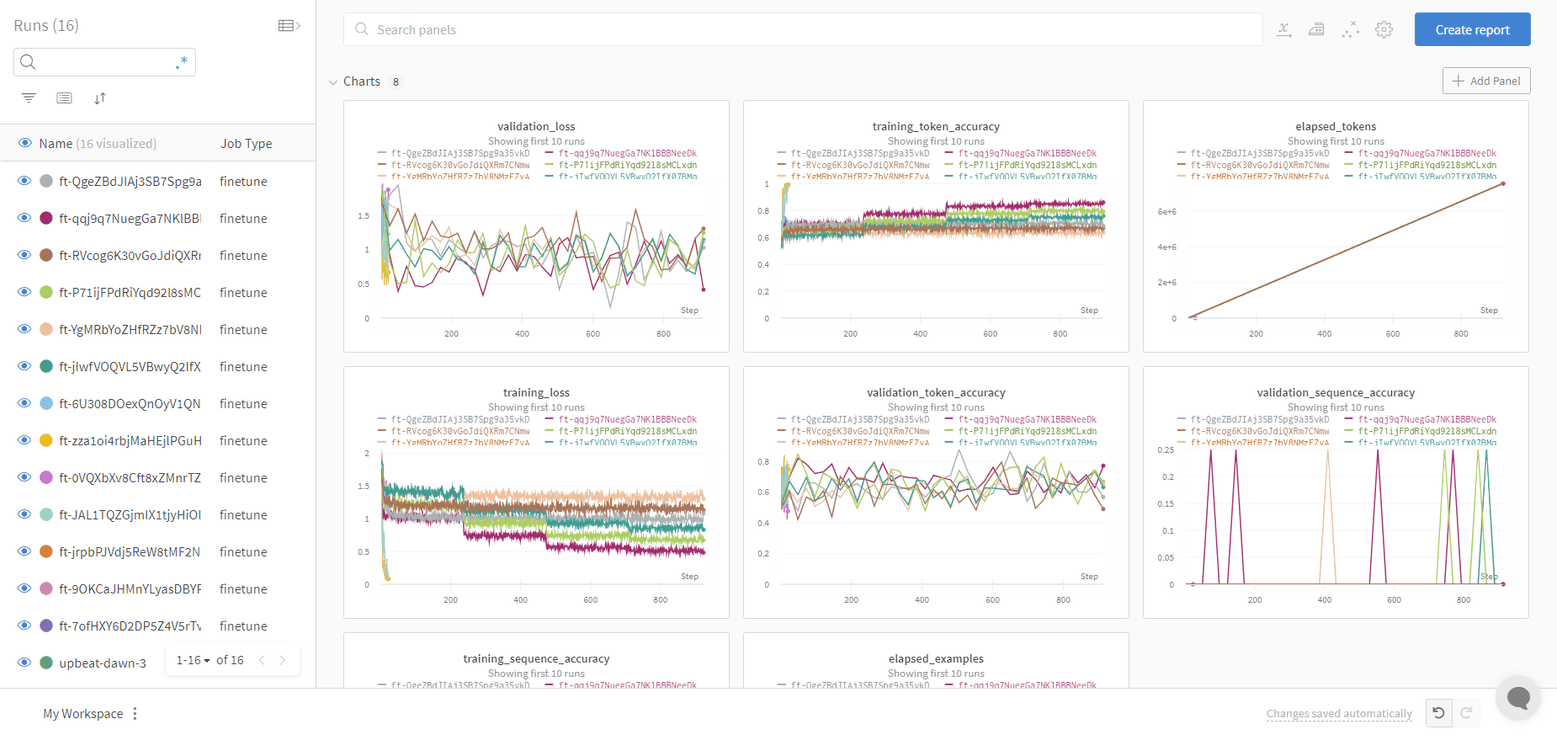
Task: Undo workspace changes
Action: (x=1438, y=713)
